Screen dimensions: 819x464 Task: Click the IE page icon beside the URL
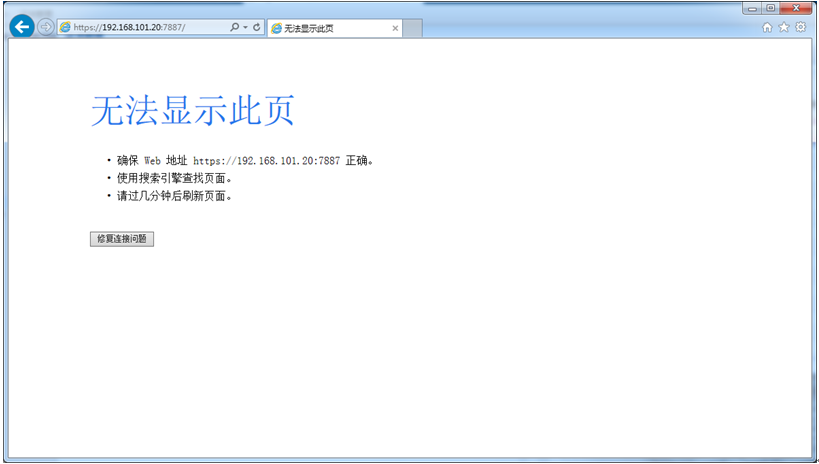coord(65,27)
